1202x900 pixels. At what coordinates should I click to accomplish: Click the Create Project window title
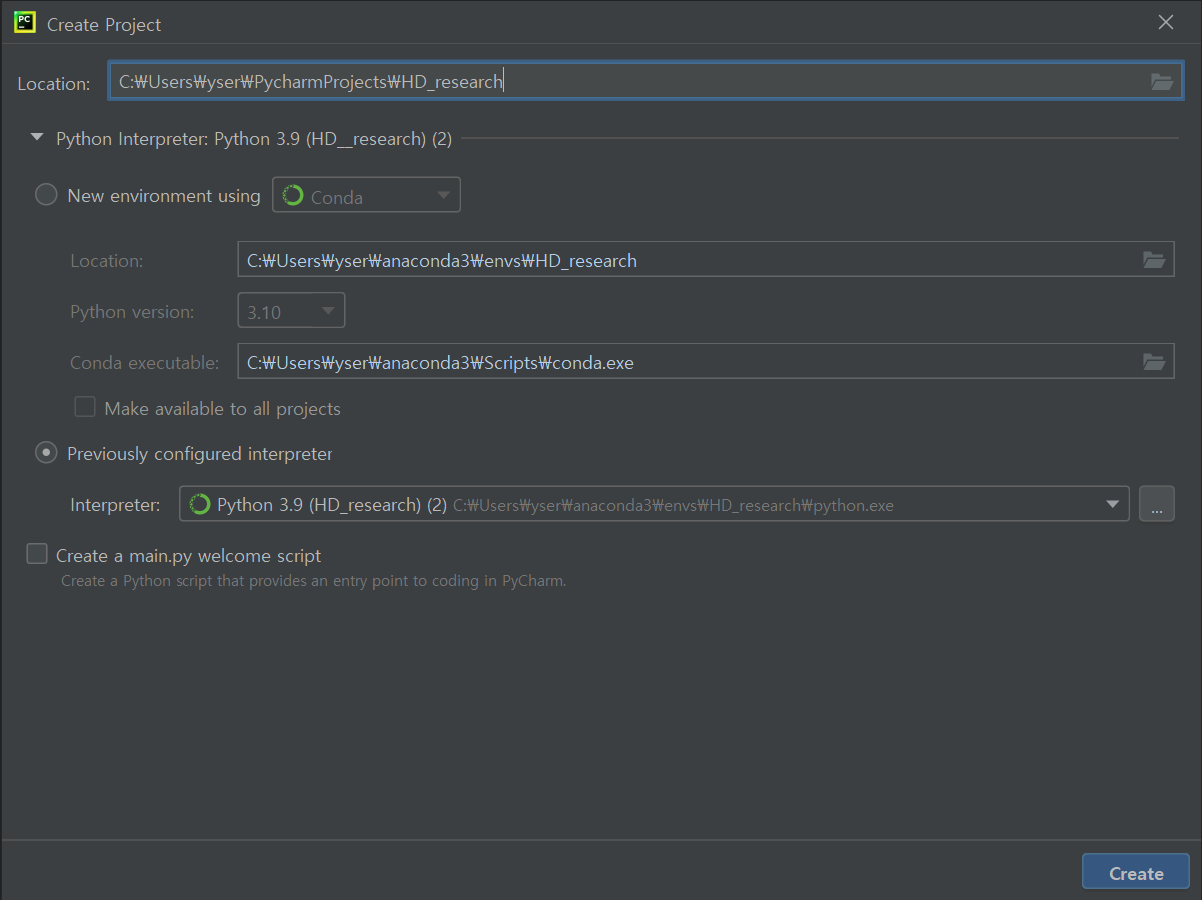pyautogui.click(x=104, y=24)
